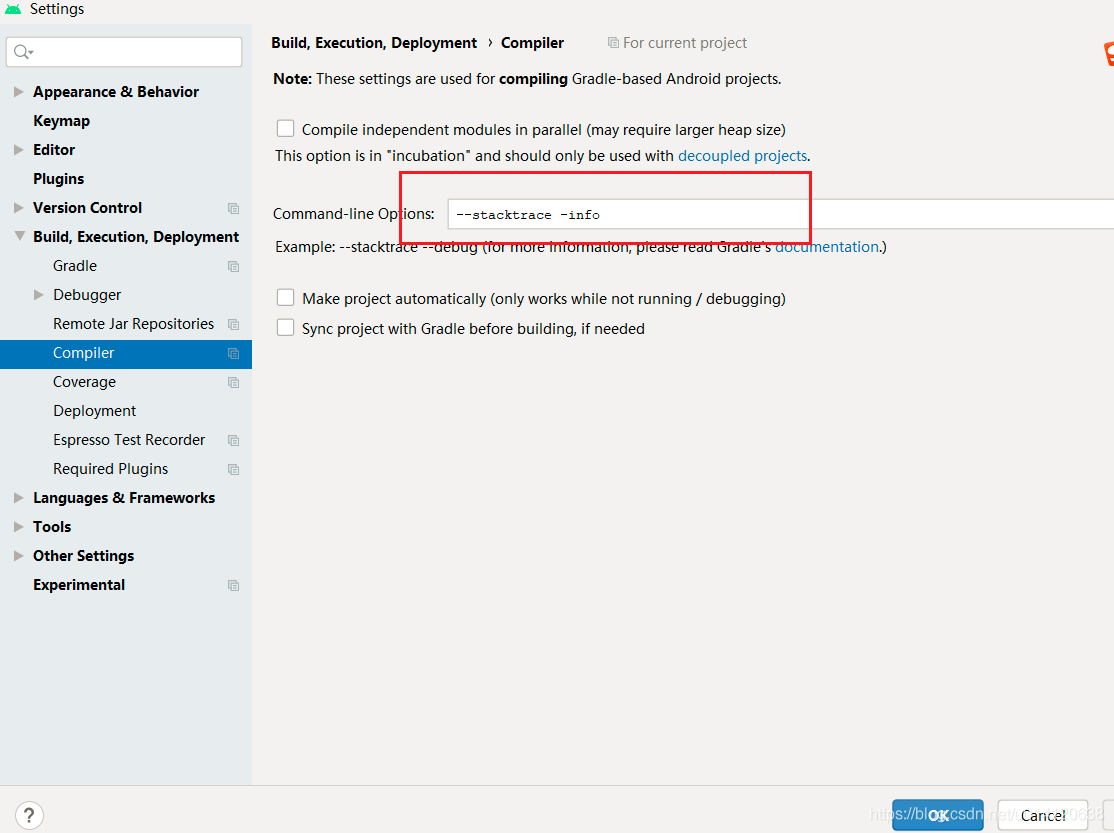1114x833 pixels.
Task: Click the project icon beside Required Plugins
Action: (x=233, y=470)
